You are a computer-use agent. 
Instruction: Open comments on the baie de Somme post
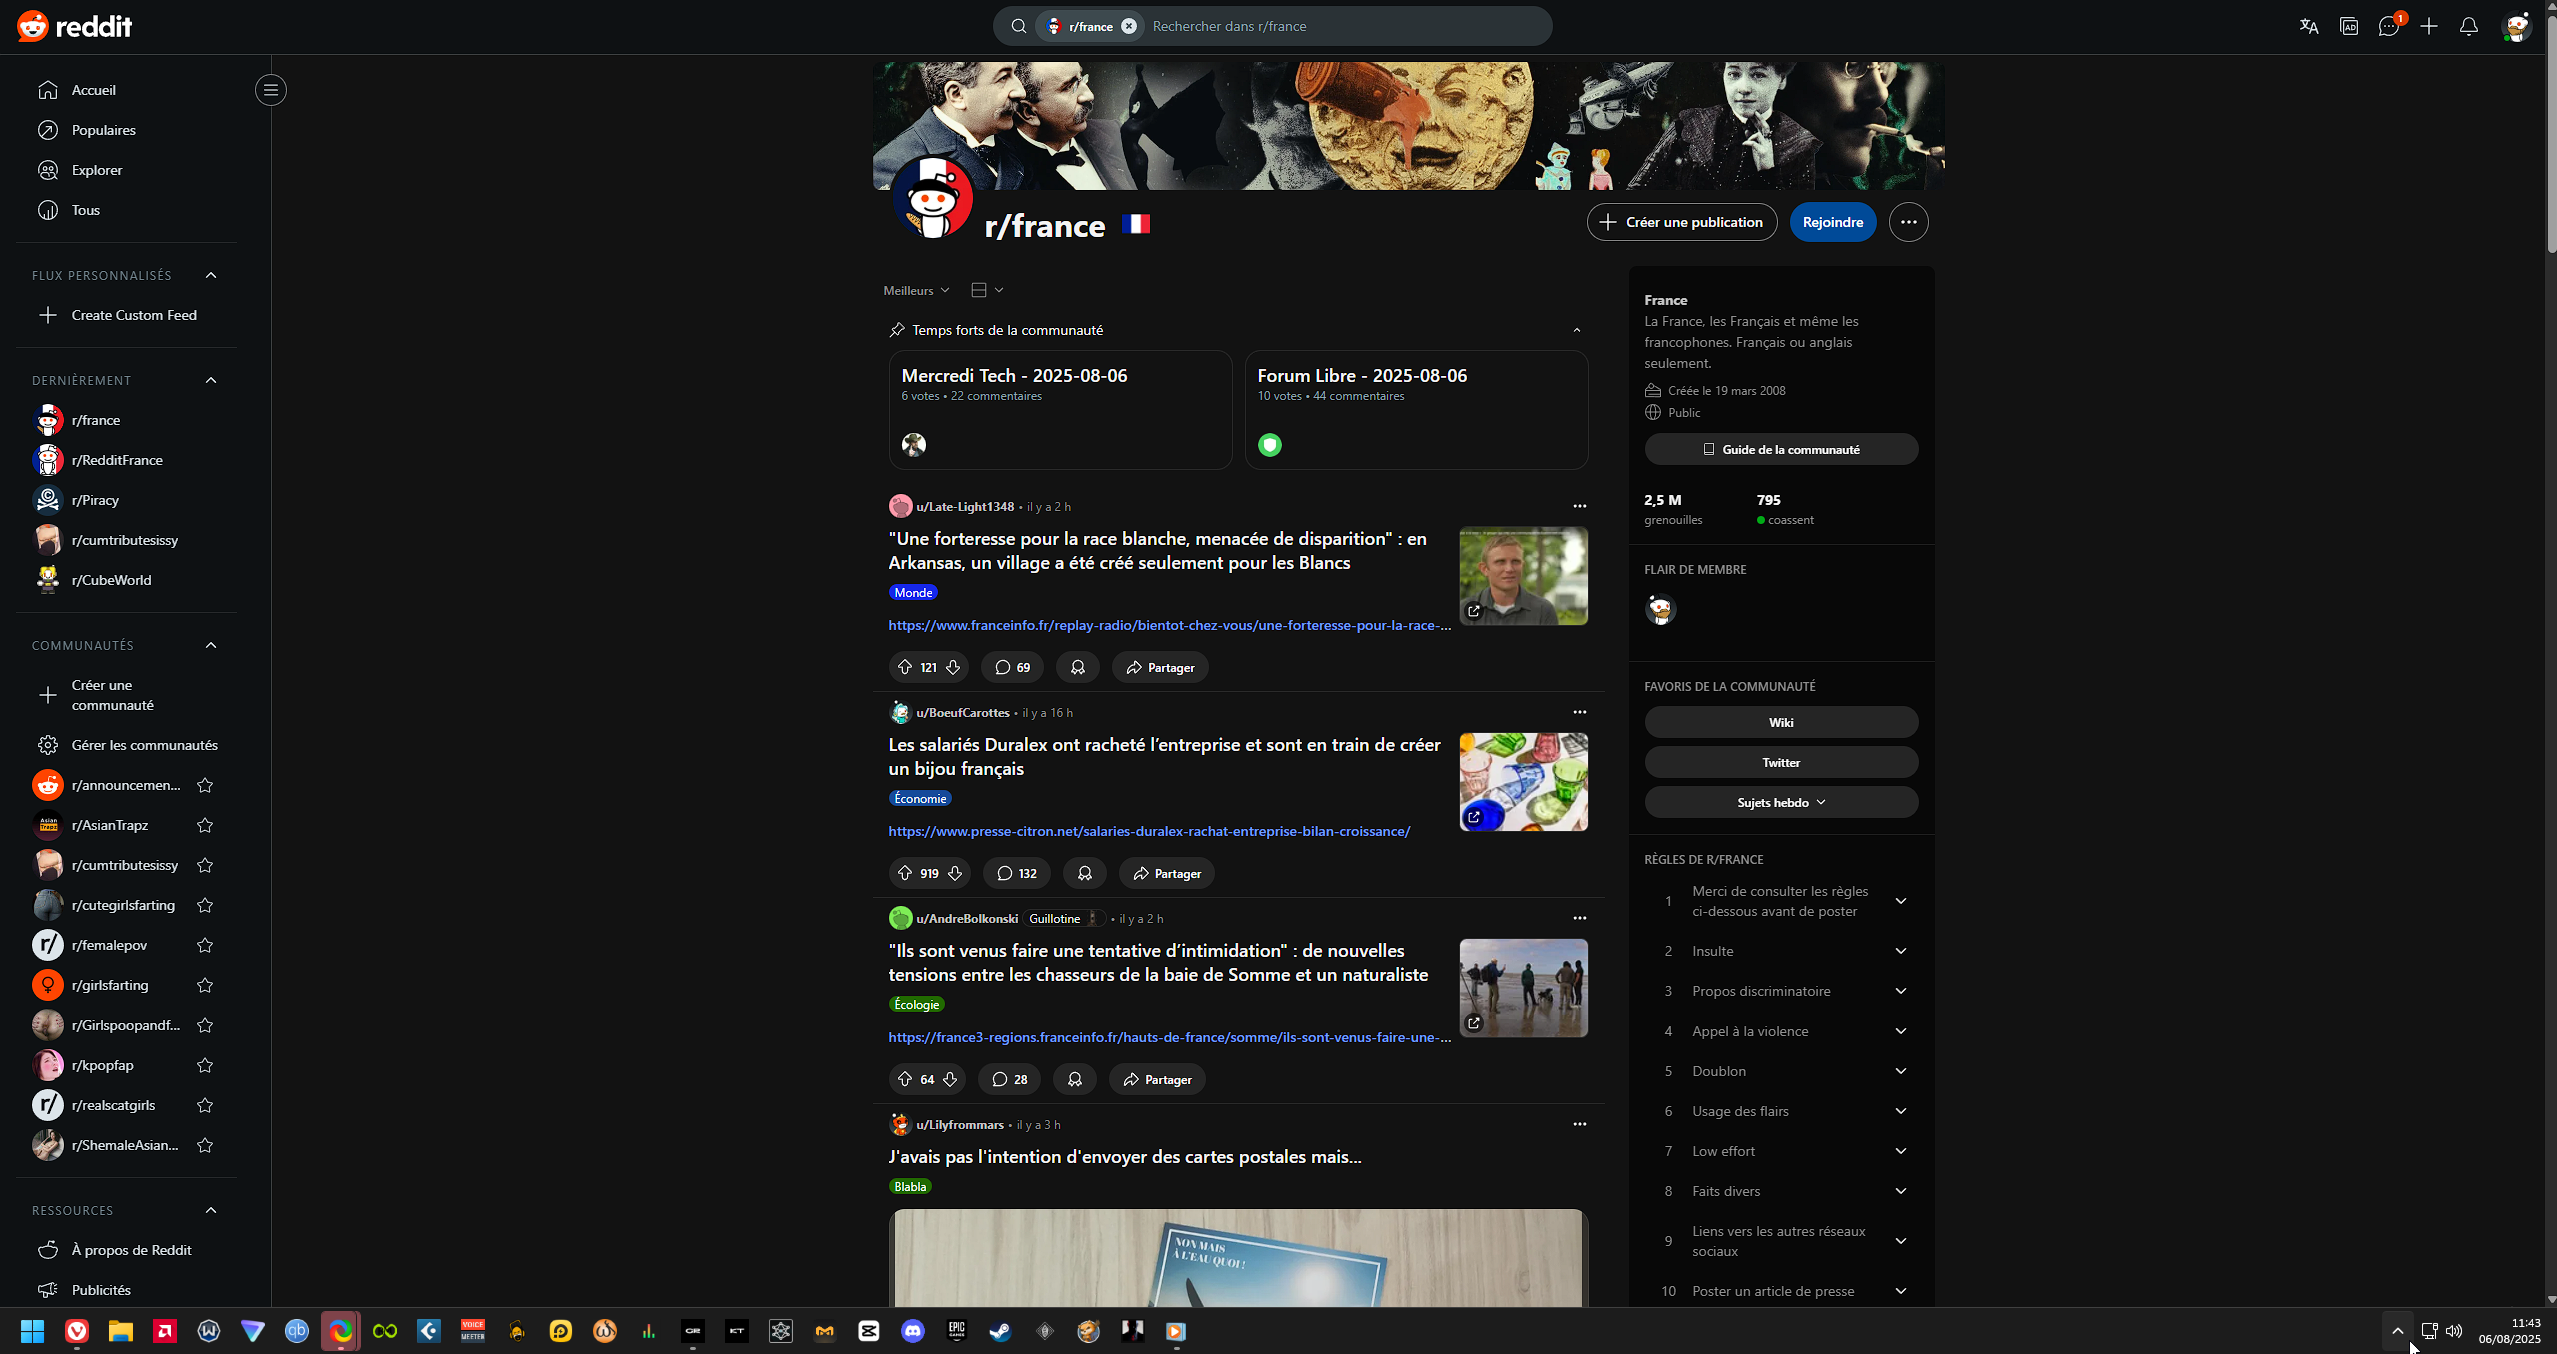1009,1079
